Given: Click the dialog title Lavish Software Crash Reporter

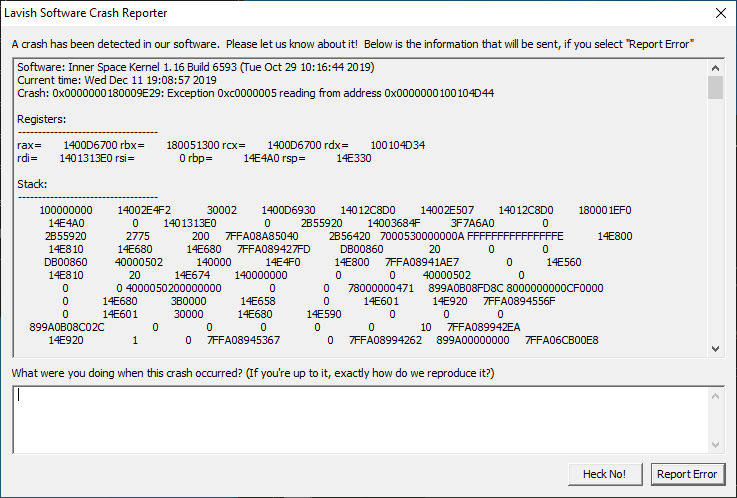Looking at the screenshot, I should pyautogui.click(x=86, y=13).
